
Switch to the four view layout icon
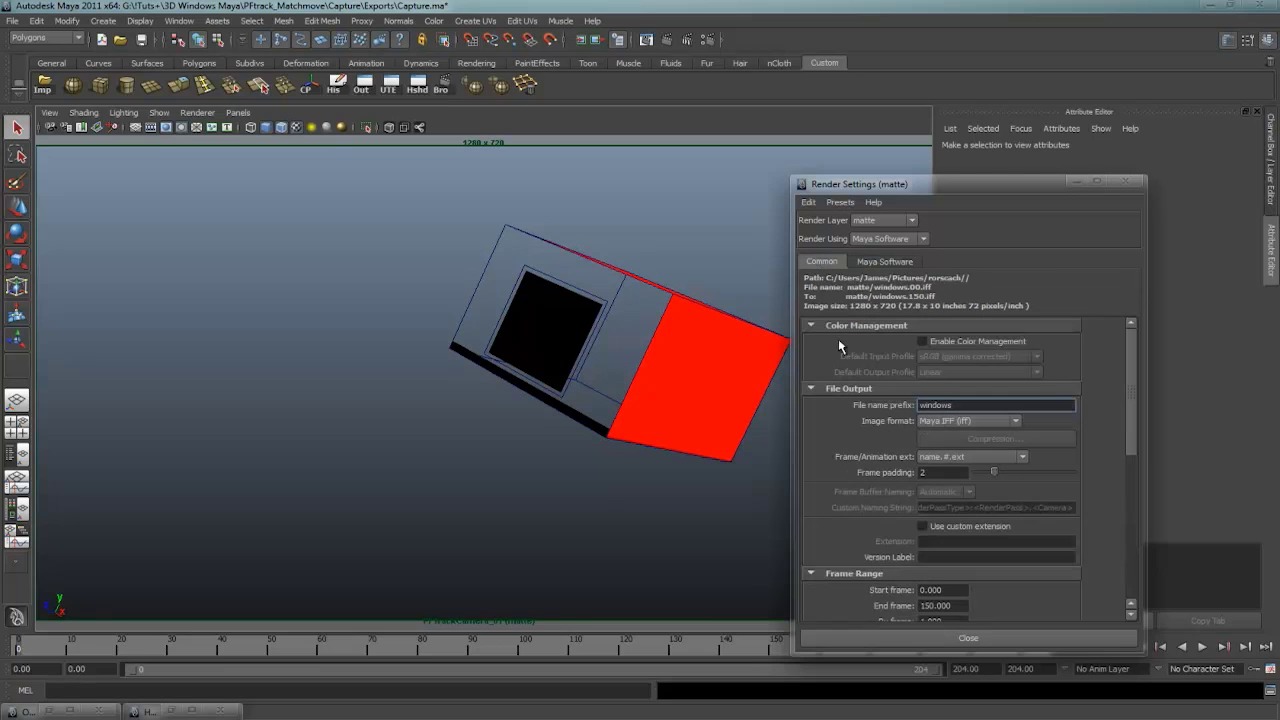pos(17,428)
